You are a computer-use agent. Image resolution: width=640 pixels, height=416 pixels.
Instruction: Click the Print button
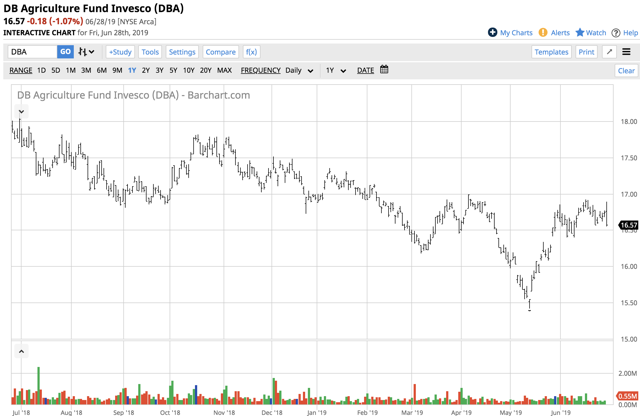point(586,52)
